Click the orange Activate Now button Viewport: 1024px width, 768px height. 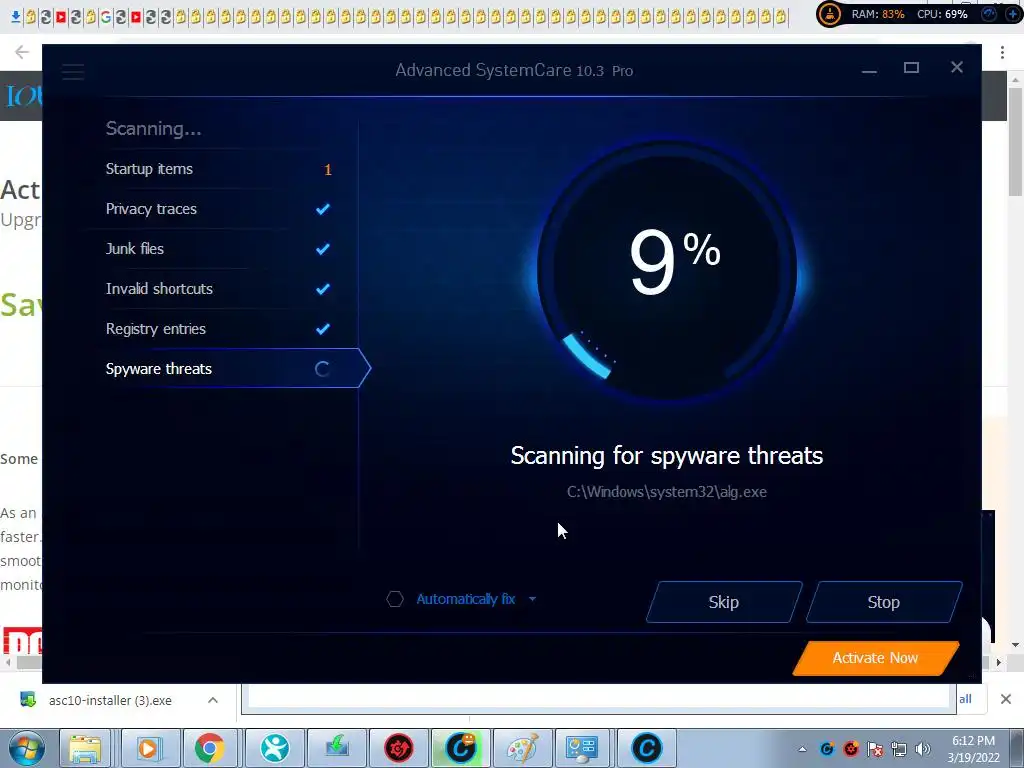pyautogui.click(x=876, y=658)
